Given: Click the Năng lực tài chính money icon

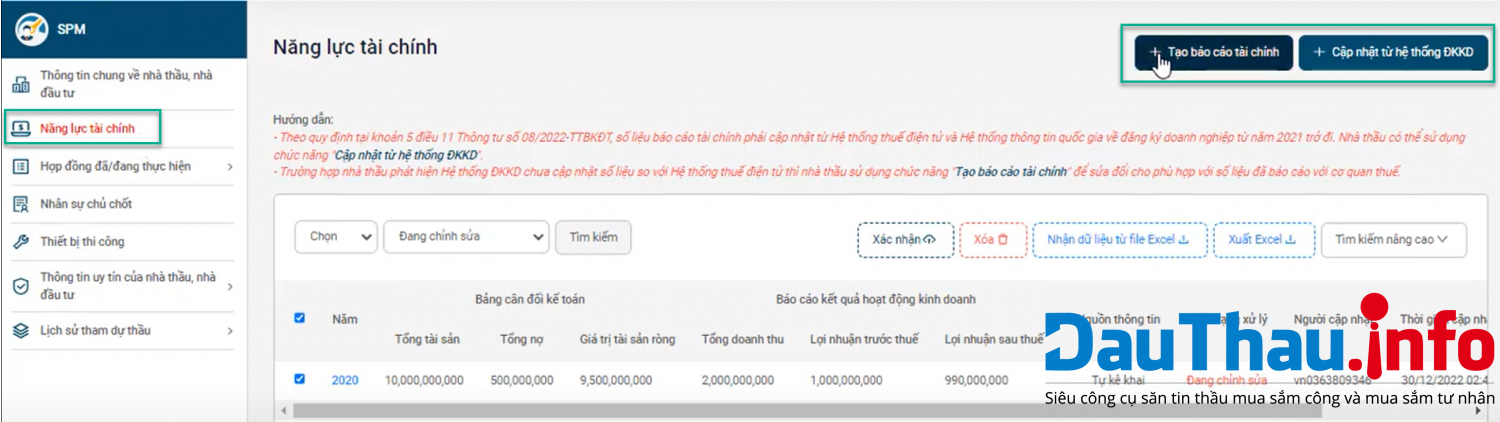Looking at the screenshot, I should click(x=20, y=128).
